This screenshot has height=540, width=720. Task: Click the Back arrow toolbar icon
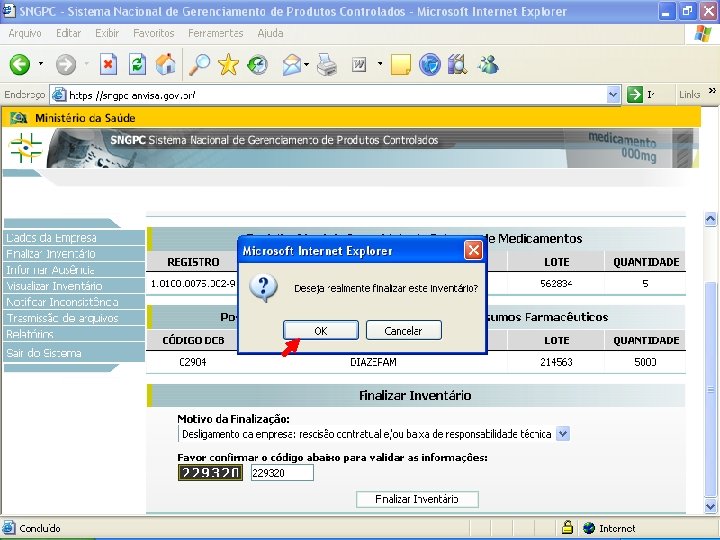(x=20, y=64)
